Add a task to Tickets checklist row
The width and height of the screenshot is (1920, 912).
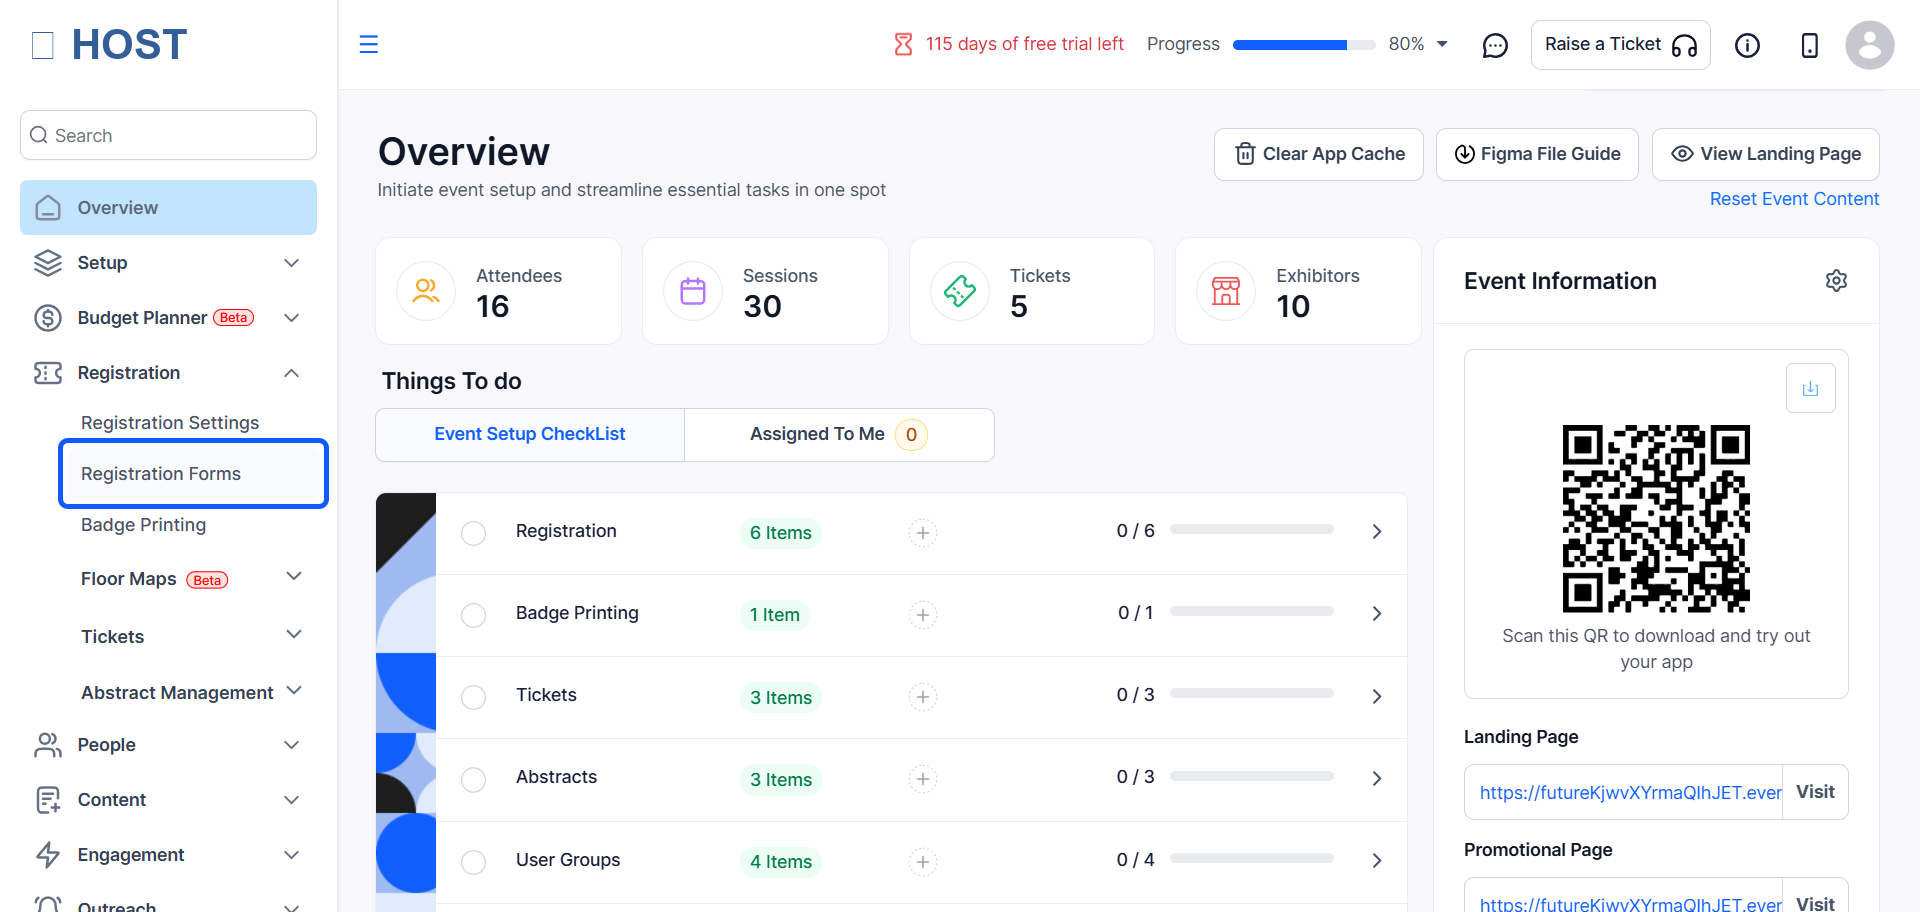922,697
